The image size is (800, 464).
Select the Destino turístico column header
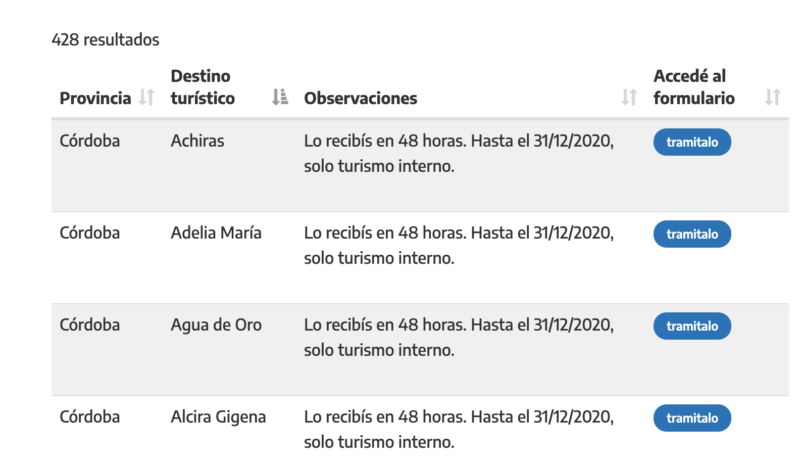pyautogui.click(x=203, y=87)
